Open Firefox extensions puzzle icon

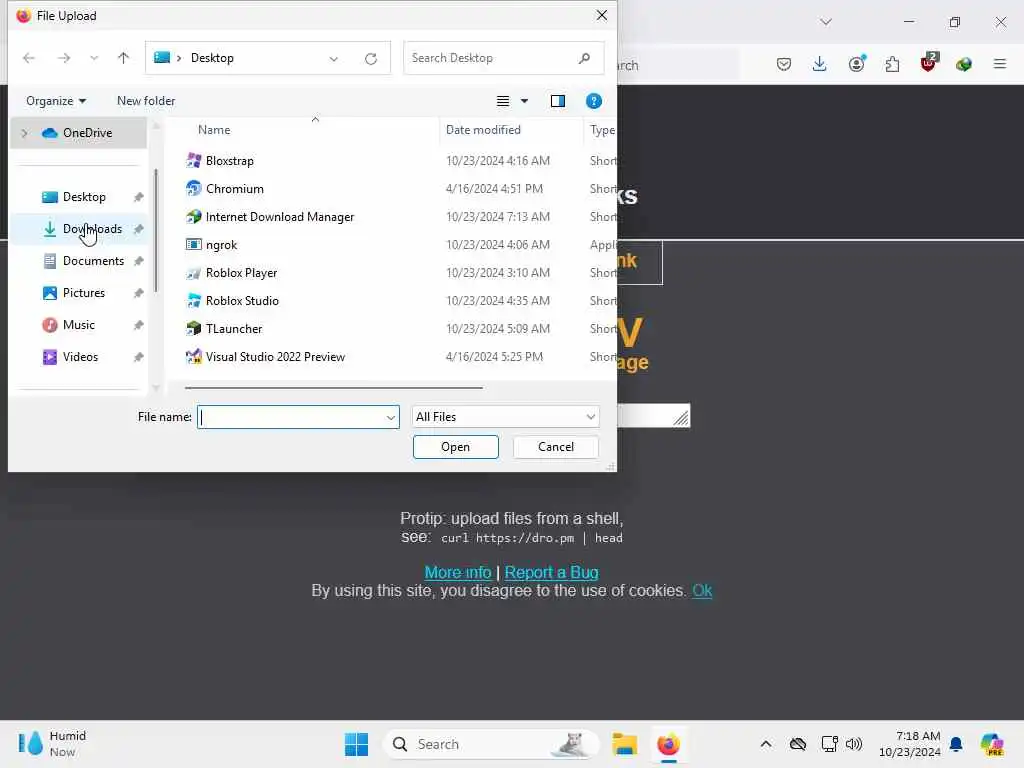coord(892,64)
